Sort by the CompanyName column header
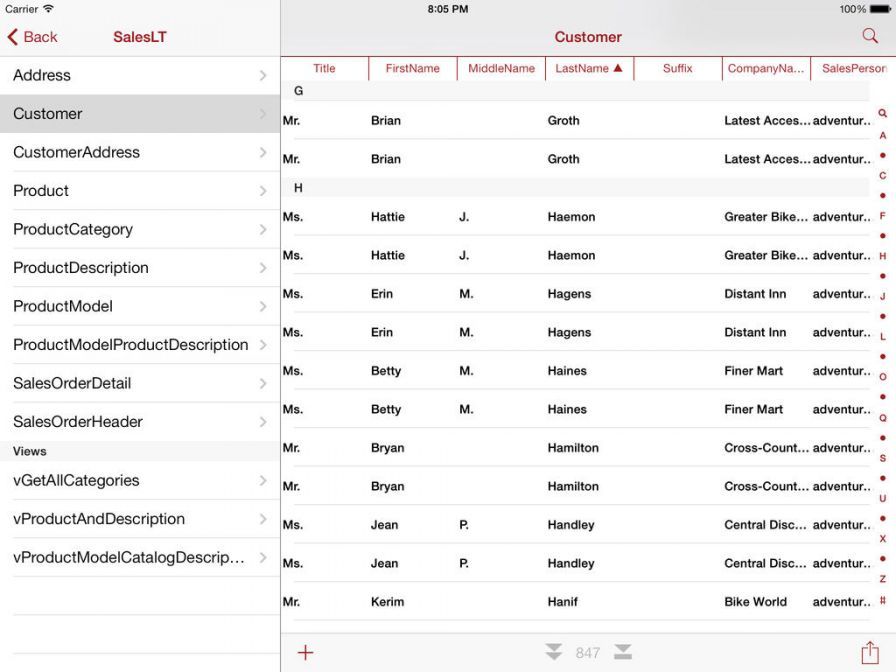896x672 pixels. point(765,69)
